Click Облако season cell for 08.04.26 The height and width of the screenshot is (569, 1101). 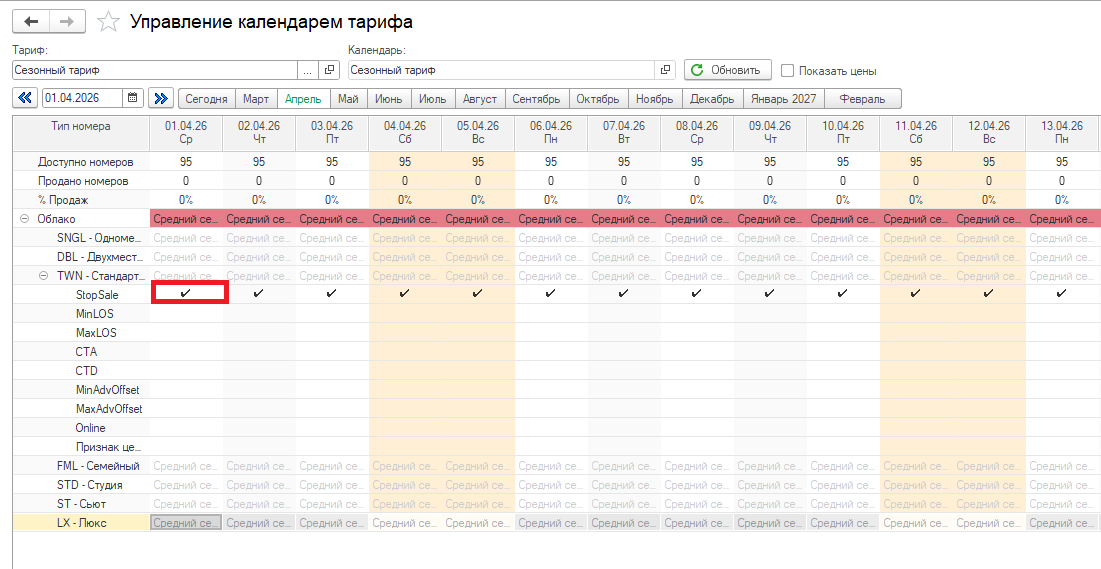tap(697, 219)
